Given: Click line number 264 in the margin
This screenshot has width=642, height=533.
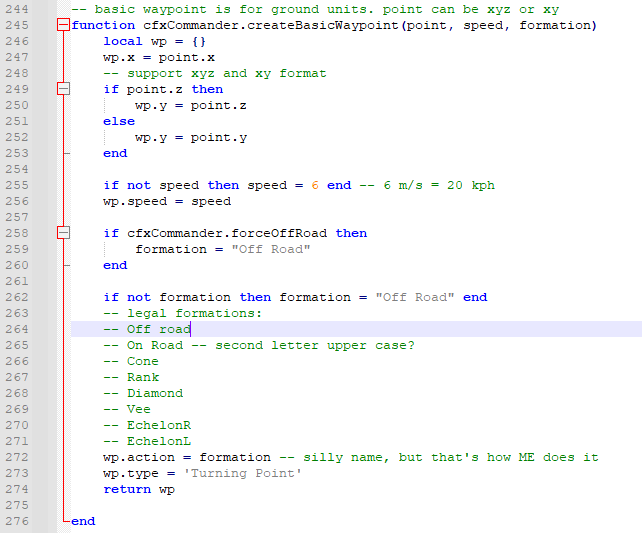Looking at the screenshot, I should pos(17,329).
